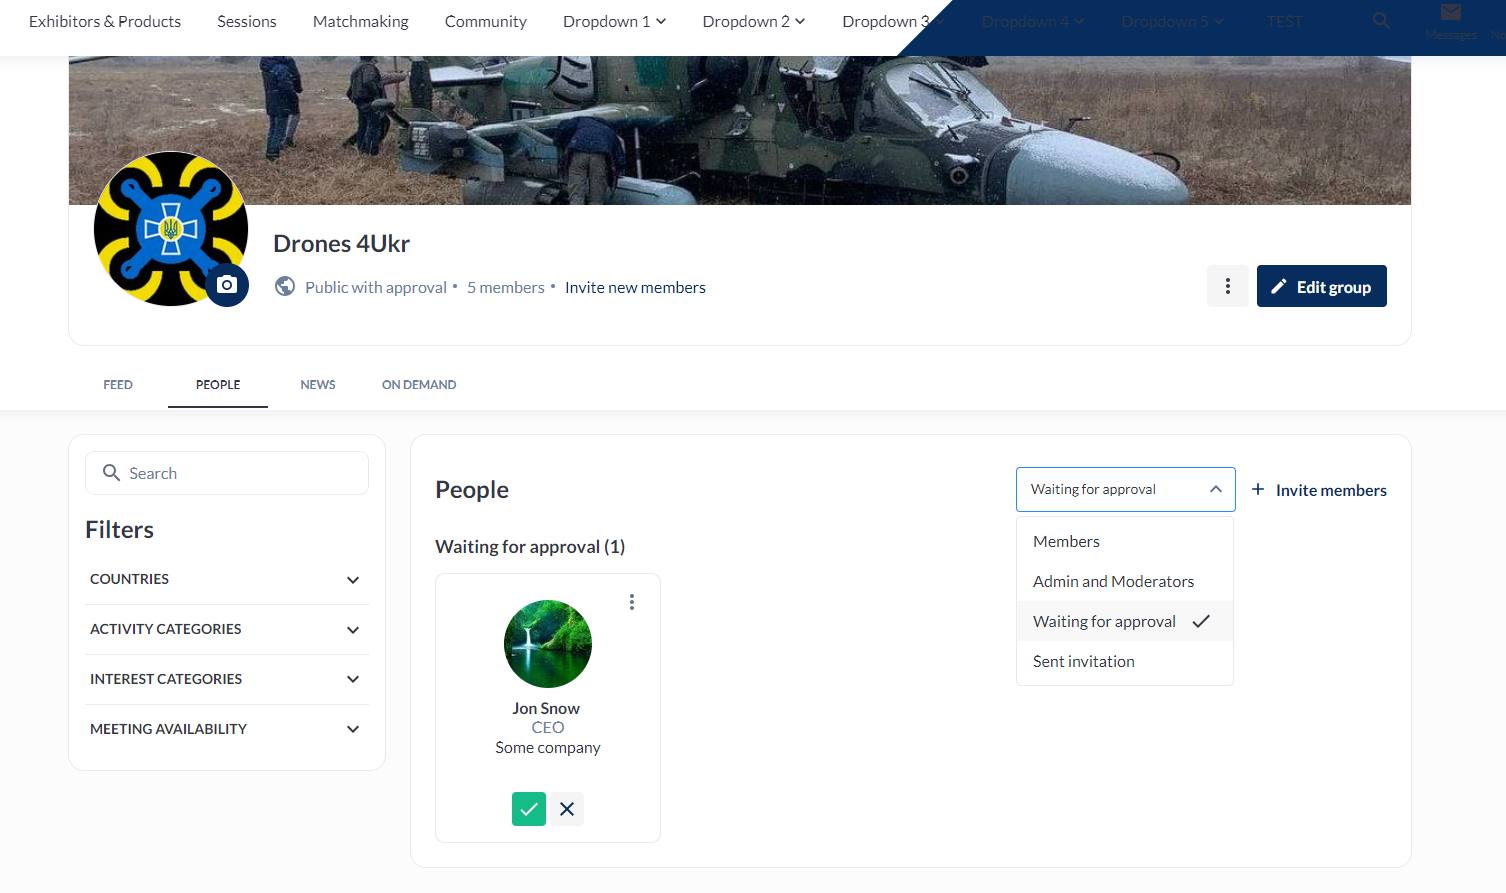Click the camera icon on group avatar
The image size is (1506, 893).
[227, 285]
